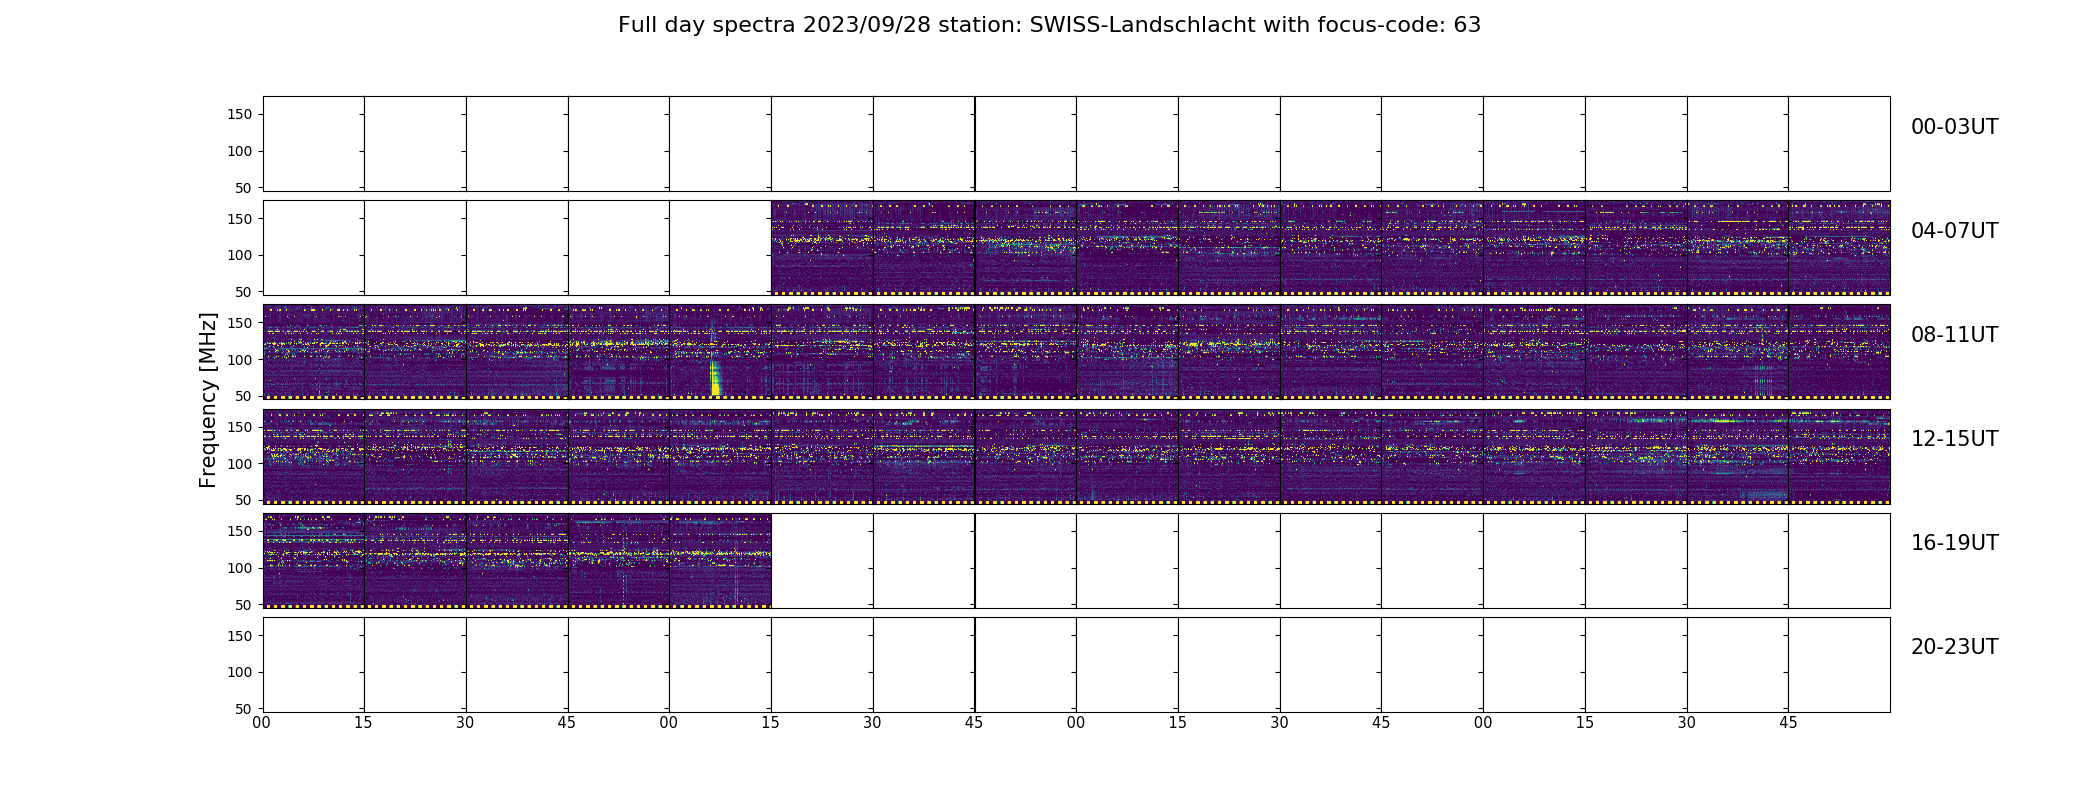Select the 04-07UT row label
Viewport: 2100px width, 800px height.
pyautogui.click(x=1954, y=231)
